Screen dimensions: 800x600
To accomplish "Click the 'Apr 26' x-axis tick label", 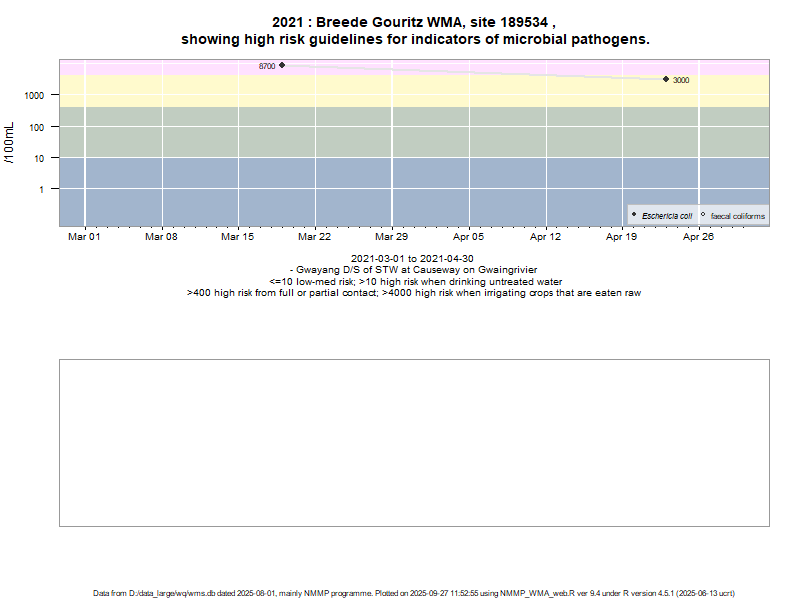I will pyautogui.click(x=698, y=237).
